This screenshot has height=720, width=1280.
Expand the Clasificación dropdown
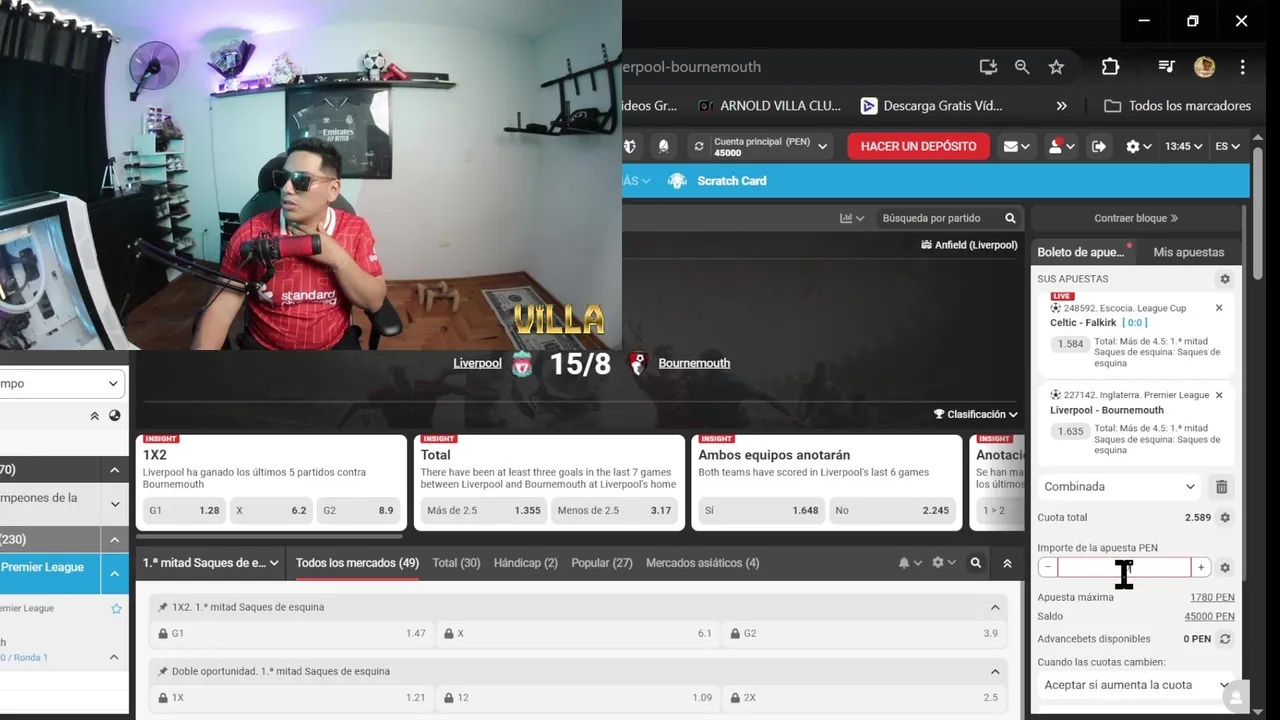(x=976, y=414)
